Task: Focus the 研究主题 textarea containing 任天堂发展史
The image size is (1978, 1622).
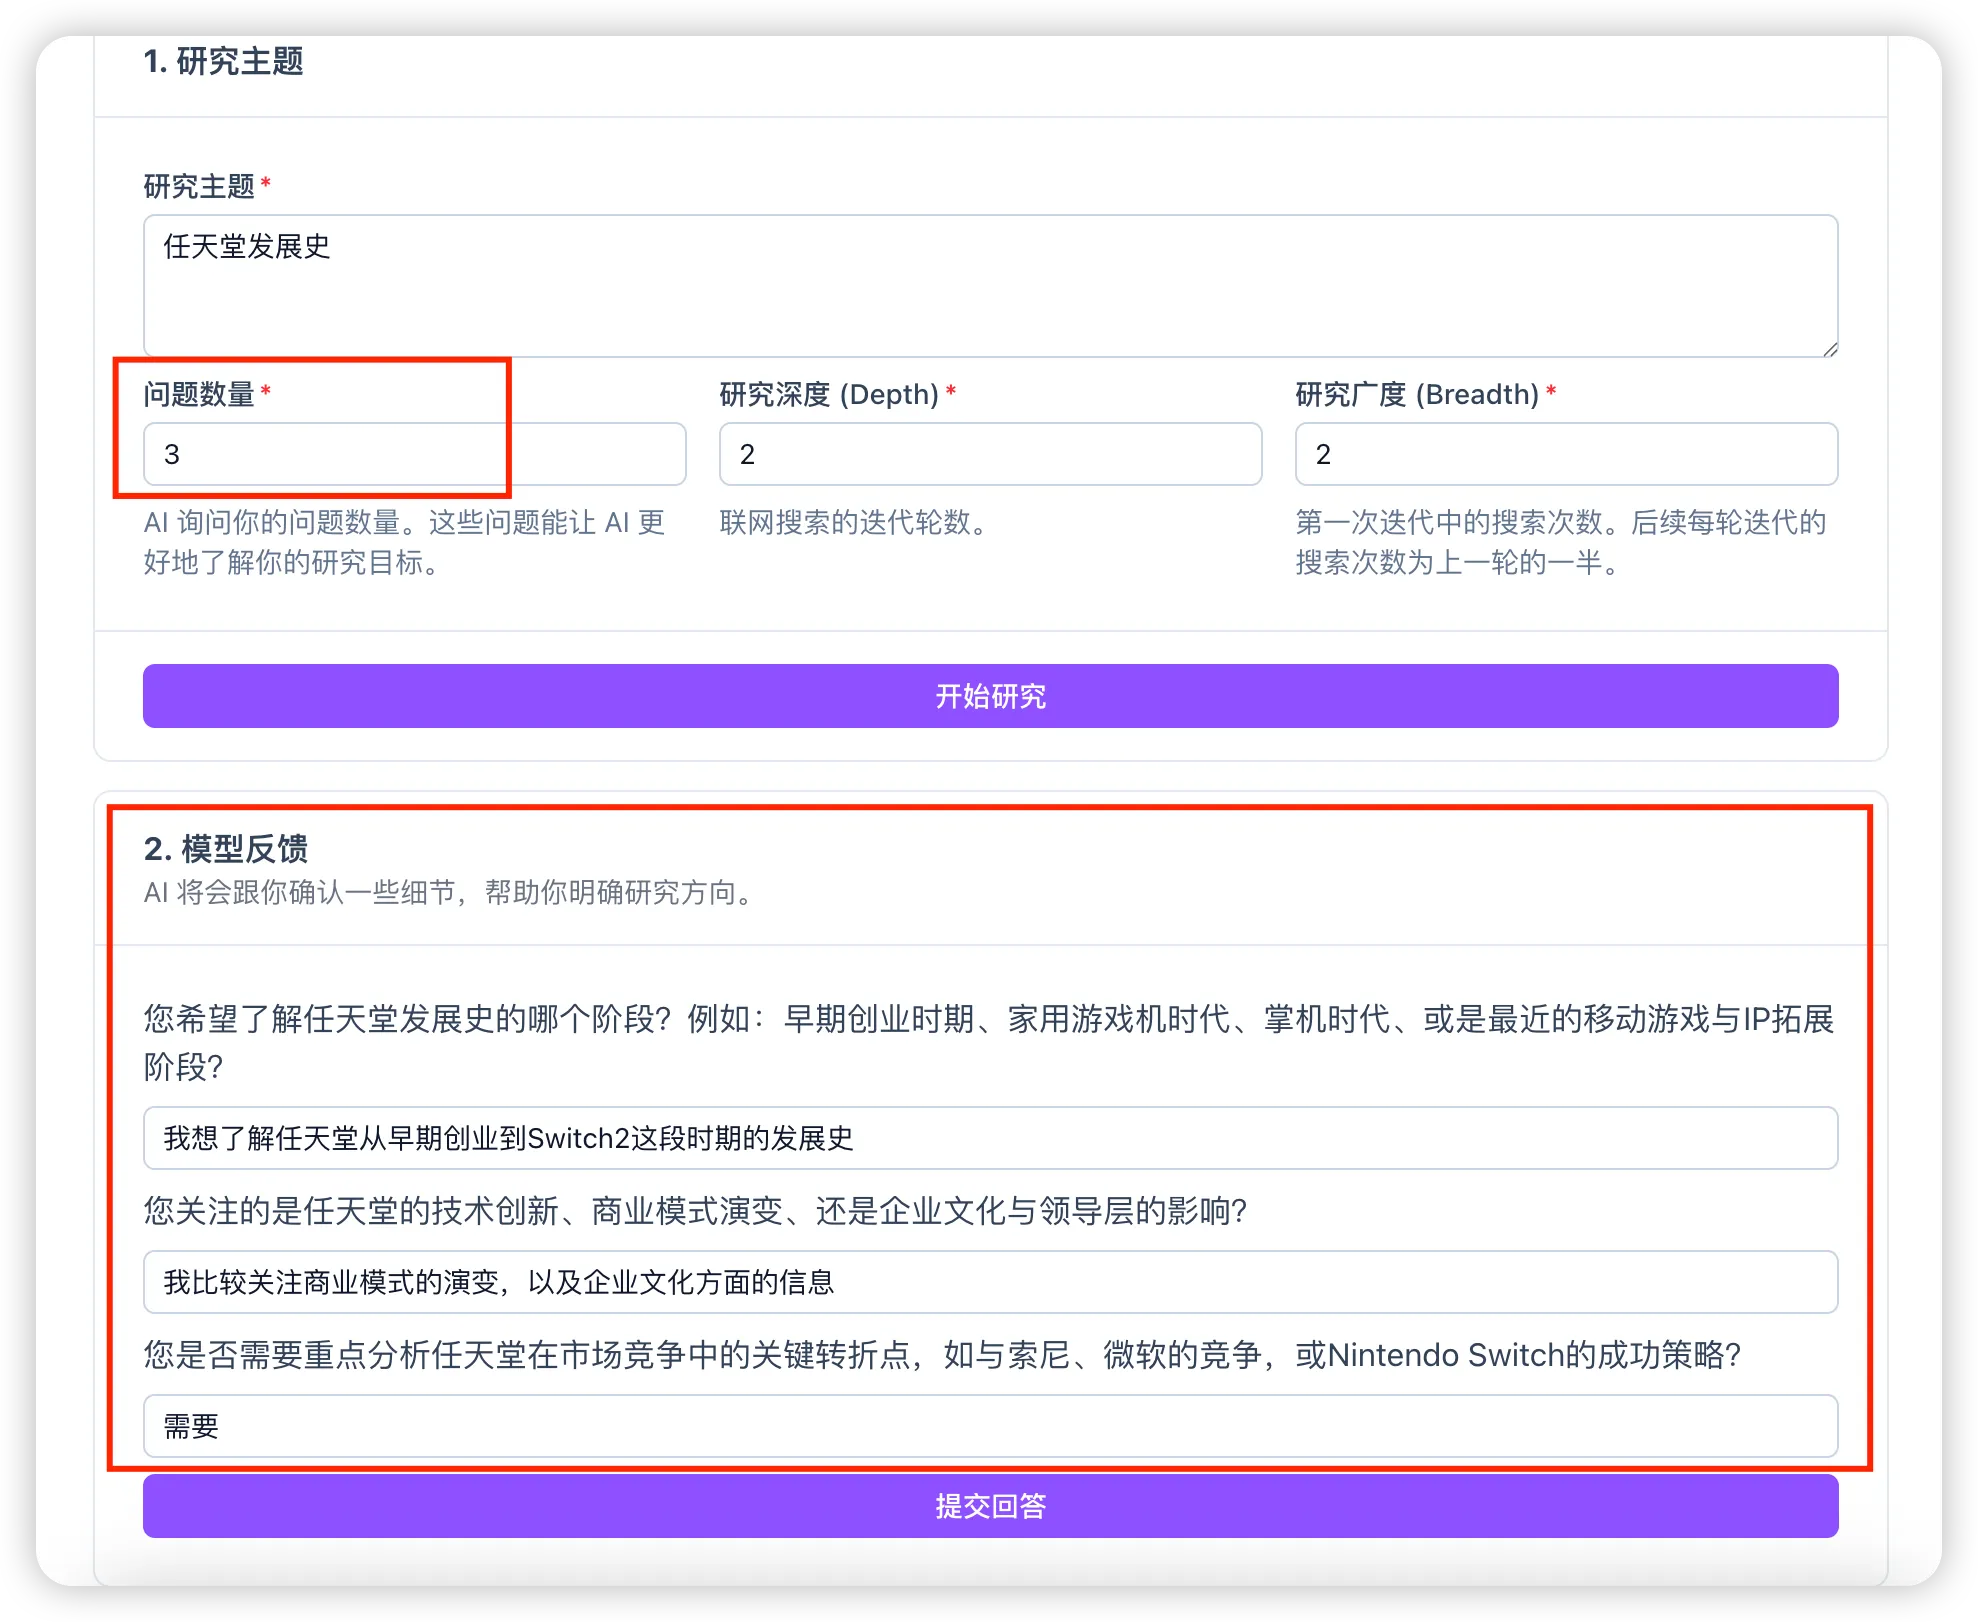Action: point(990,286)
